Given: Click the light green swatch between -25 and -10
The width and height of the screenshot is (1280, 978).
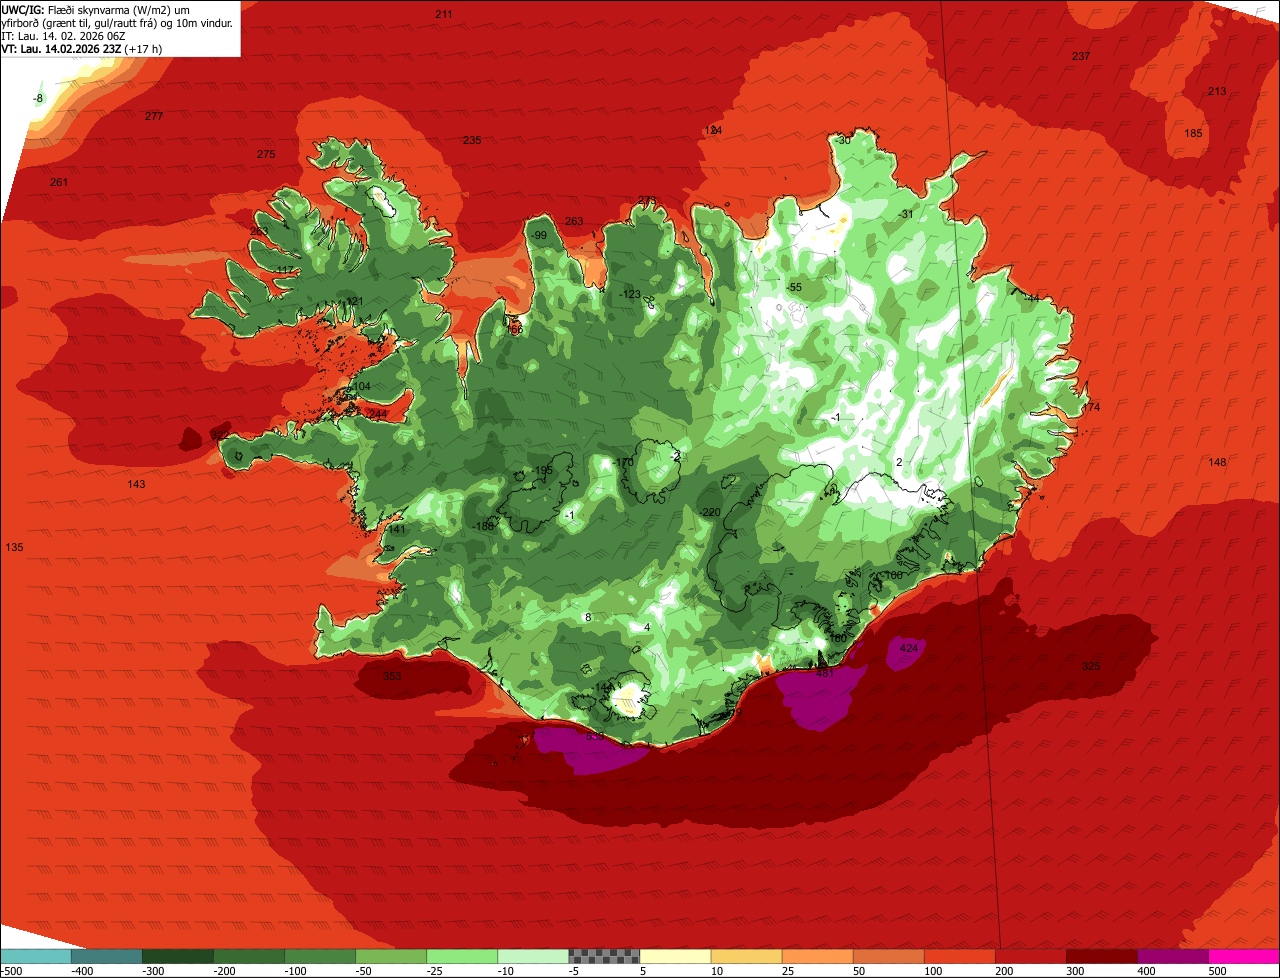Looking at the screenshot, I should (x=461, y=956).
